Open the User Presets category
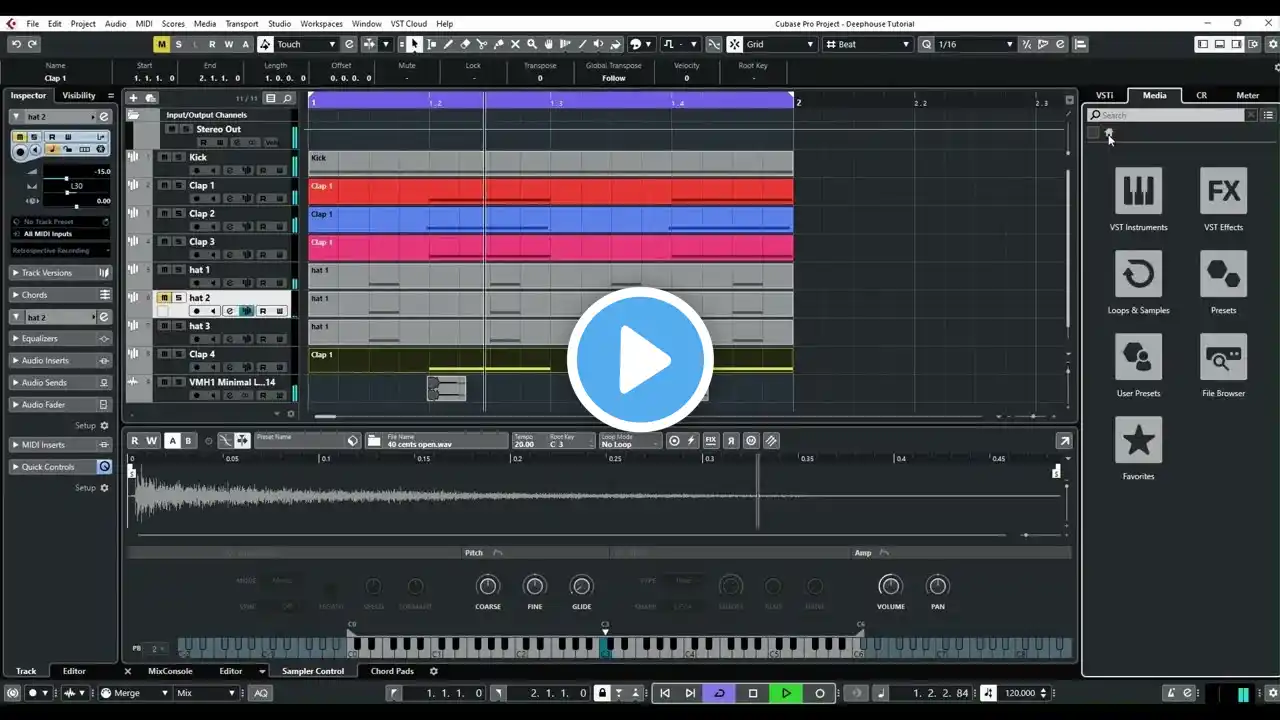1280x720 pixels. (1138, 356)
